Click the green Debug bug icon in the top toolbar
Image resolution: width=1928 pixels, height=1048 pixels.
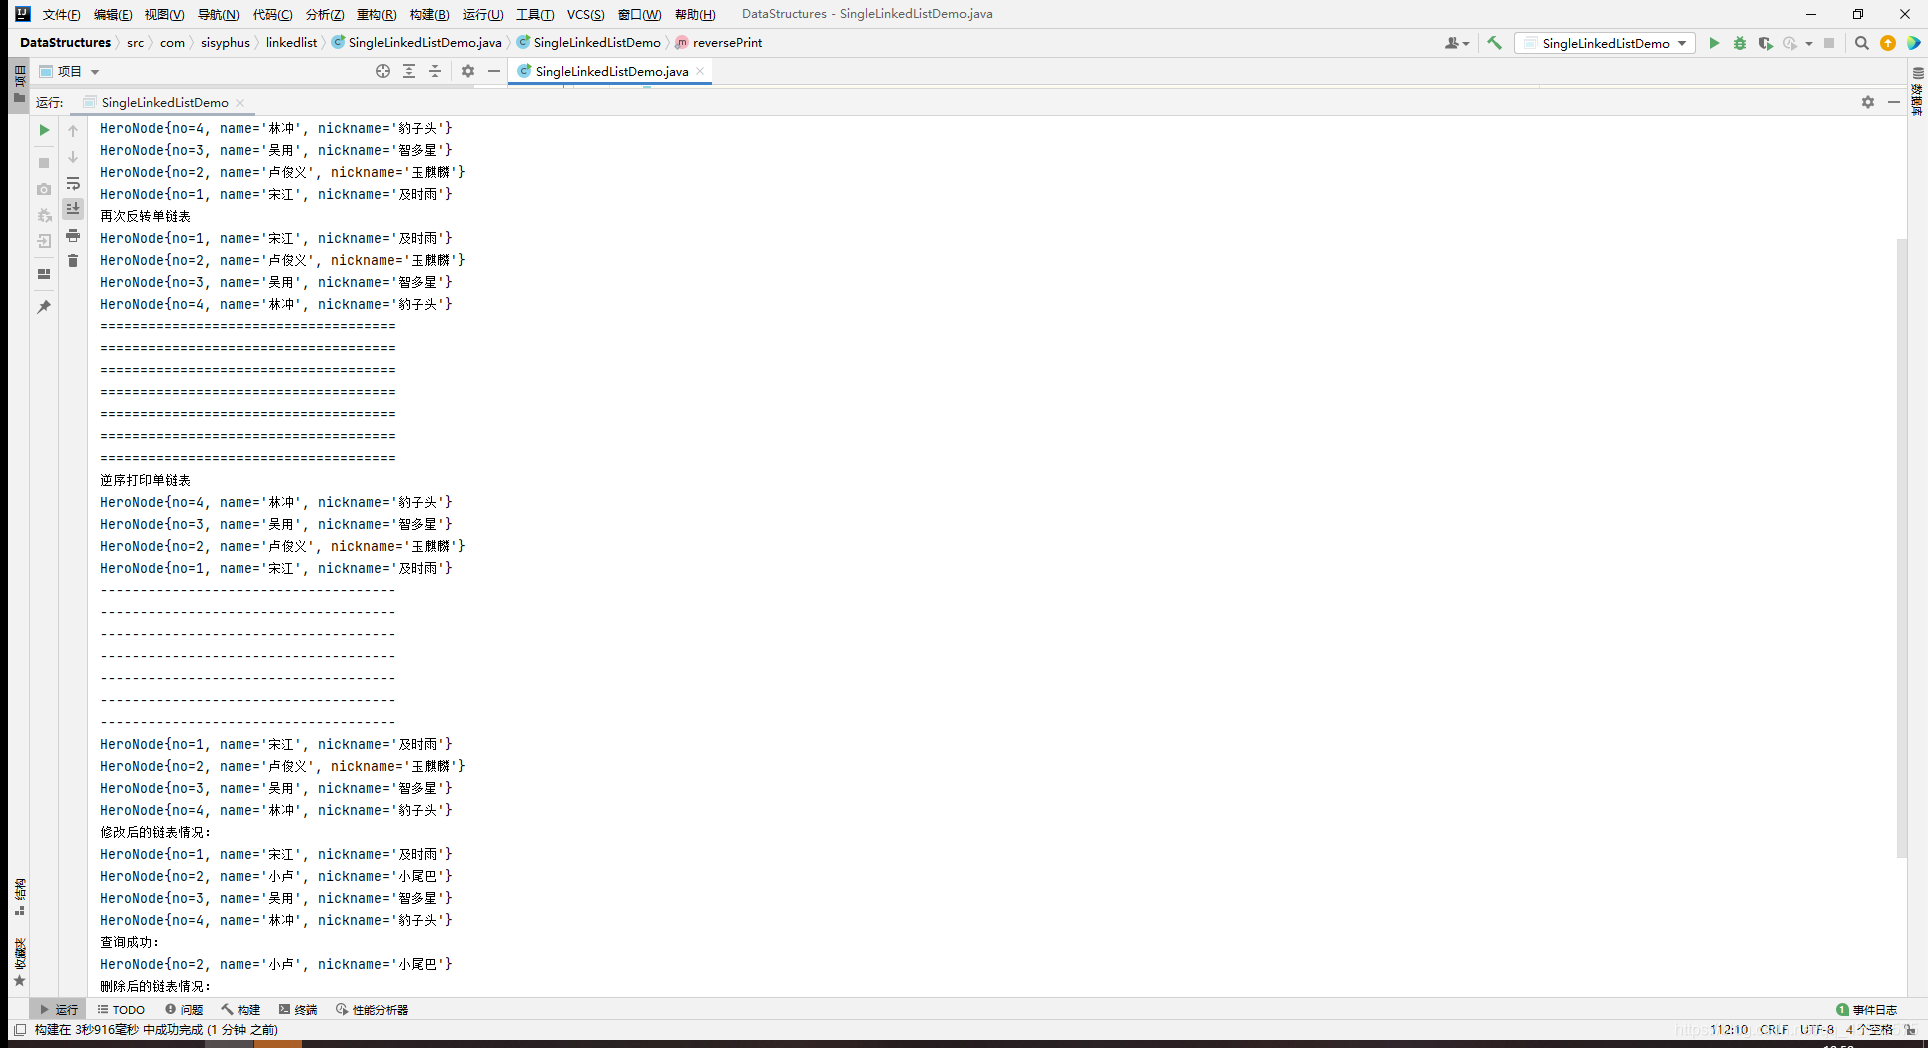tap(1740, 43)
